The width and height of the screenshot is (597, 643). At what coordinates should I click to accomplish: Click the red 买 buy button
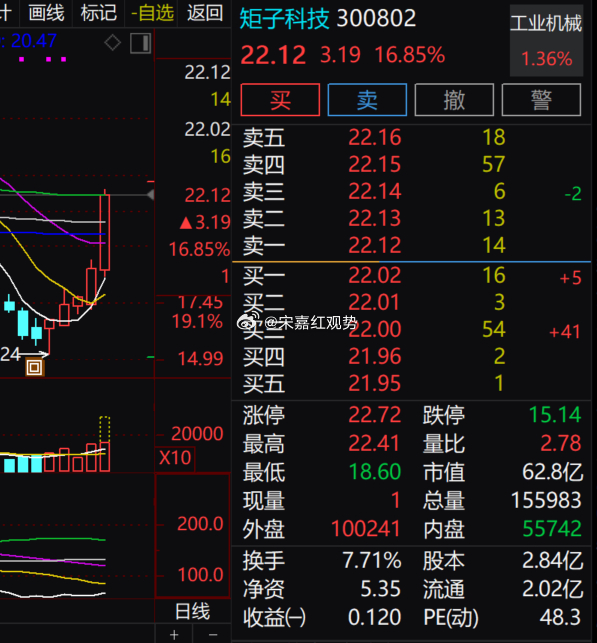(280, 100)
